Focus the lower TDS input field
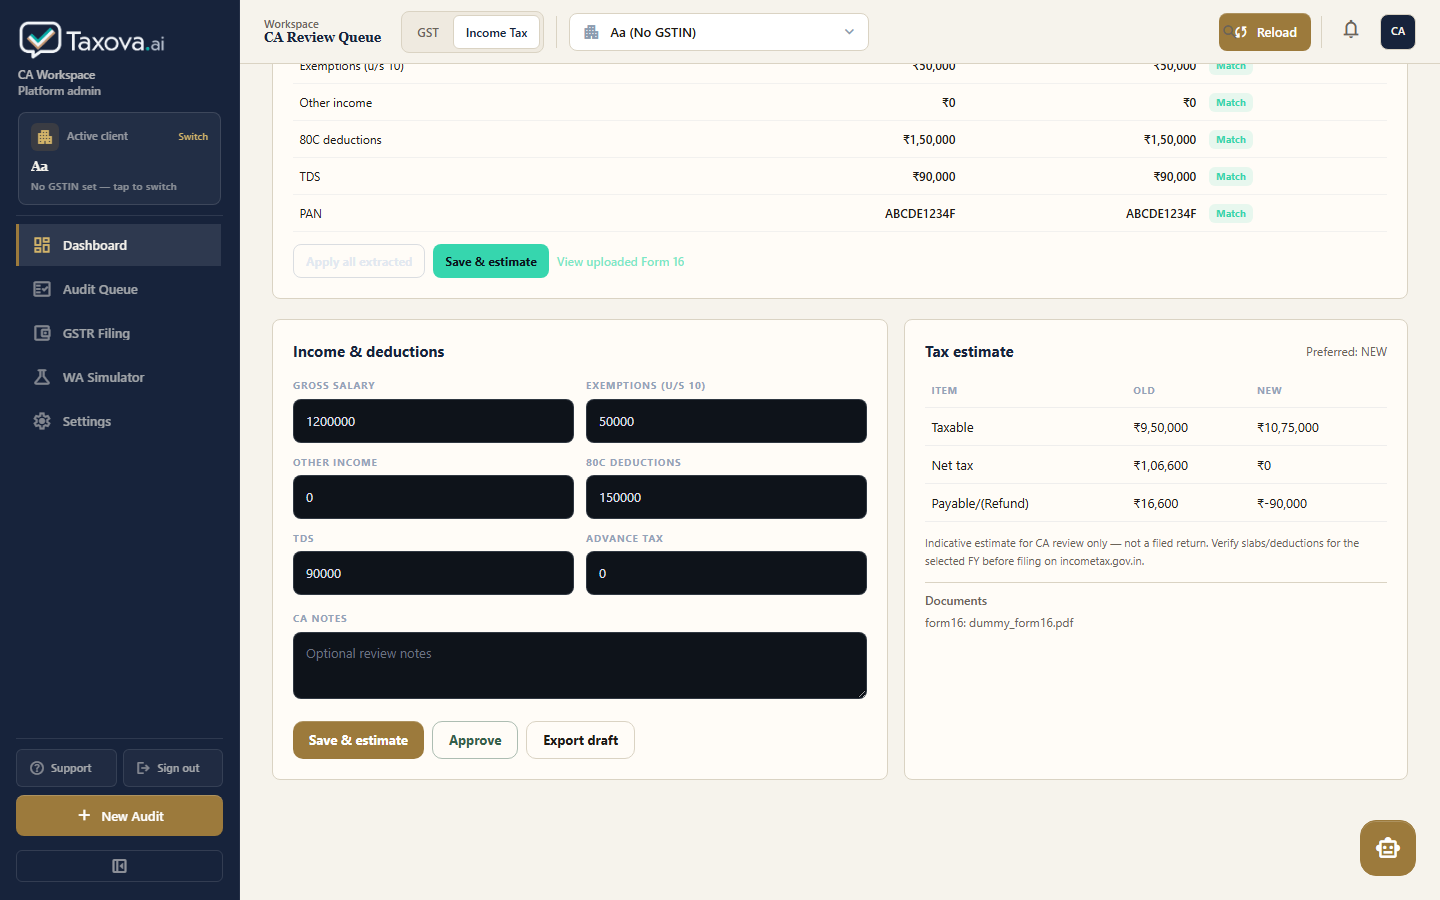The width and height of the screenshot is (1440, 900). pyautogui.click(x=433, y=573)
